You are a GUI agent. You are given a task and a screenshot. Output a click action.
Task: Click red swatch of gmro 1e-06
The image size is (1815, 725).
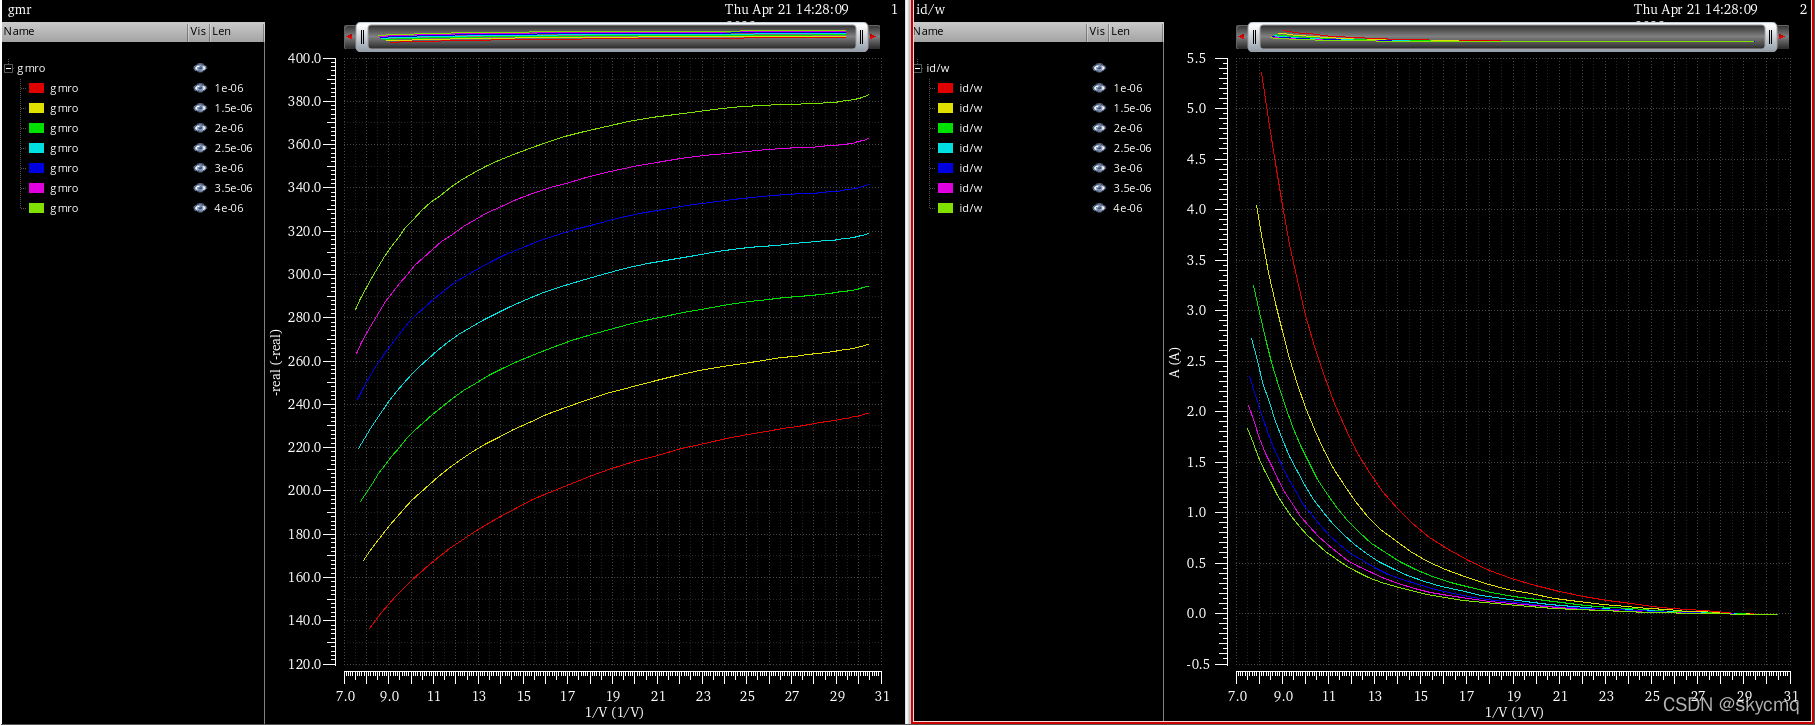pos(36,88)
